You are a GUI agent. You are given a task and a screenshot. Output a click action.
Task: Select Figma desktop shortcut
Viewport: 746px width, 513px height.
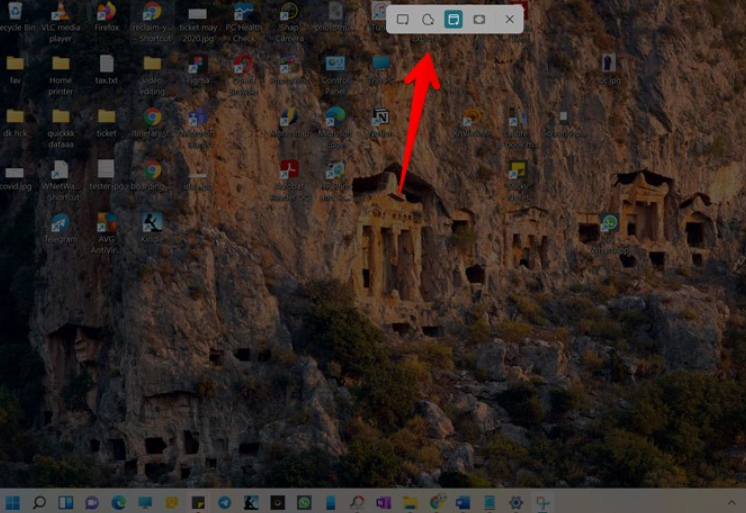(x=198, y=70)
